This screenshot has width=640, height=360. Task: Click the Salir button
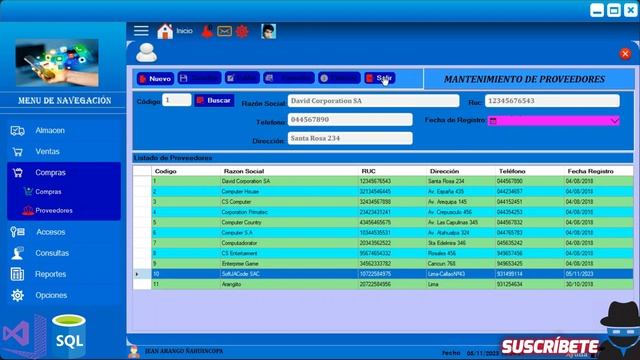coord(380,78)
